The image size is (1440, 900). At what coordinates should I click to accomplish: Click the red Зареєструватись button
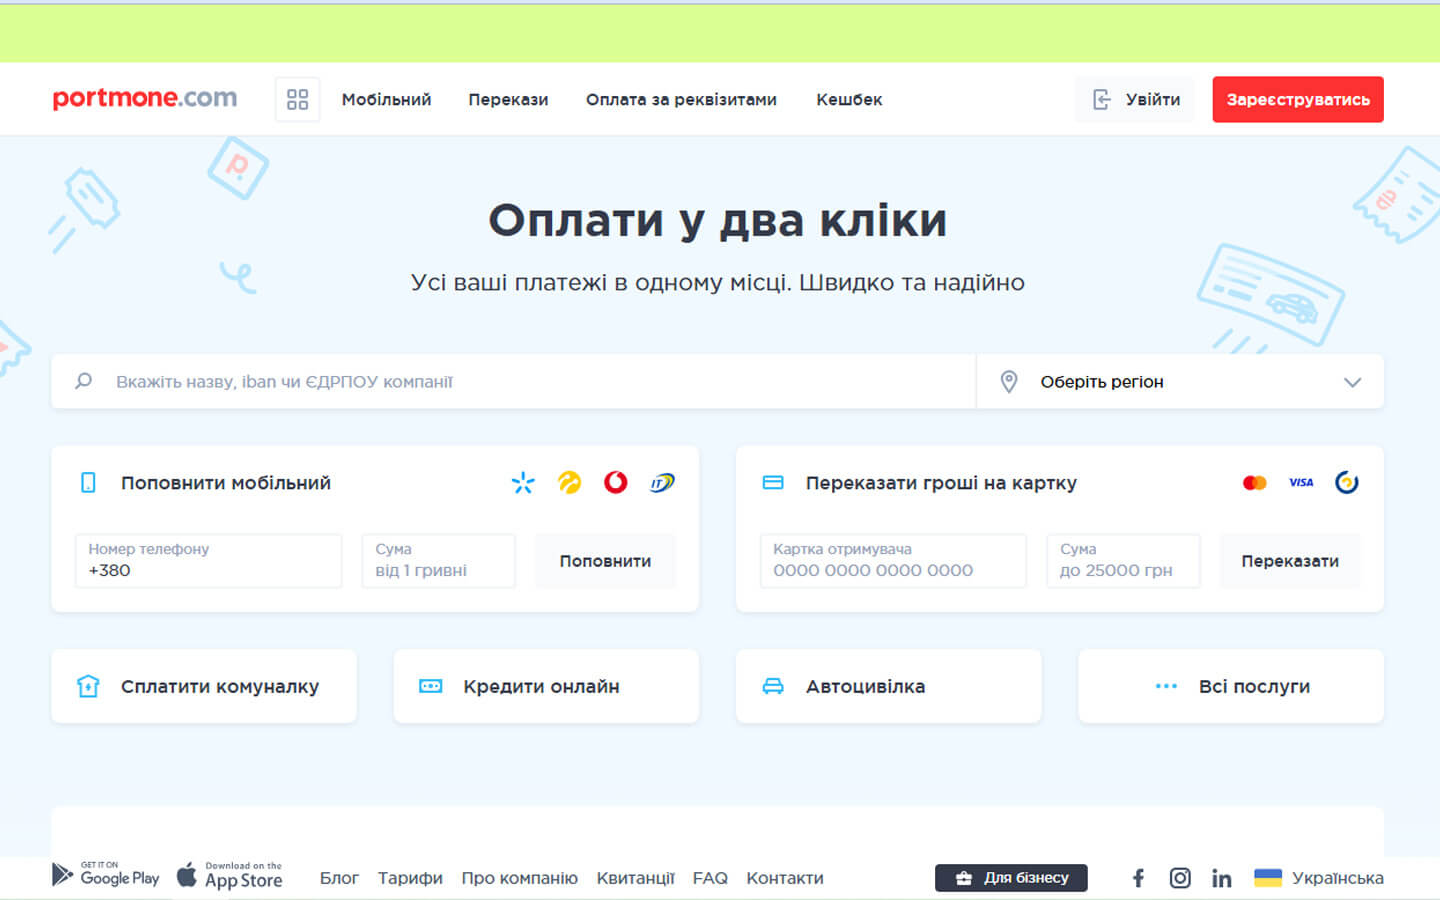pyautogui.click(x=1298, y=99)
